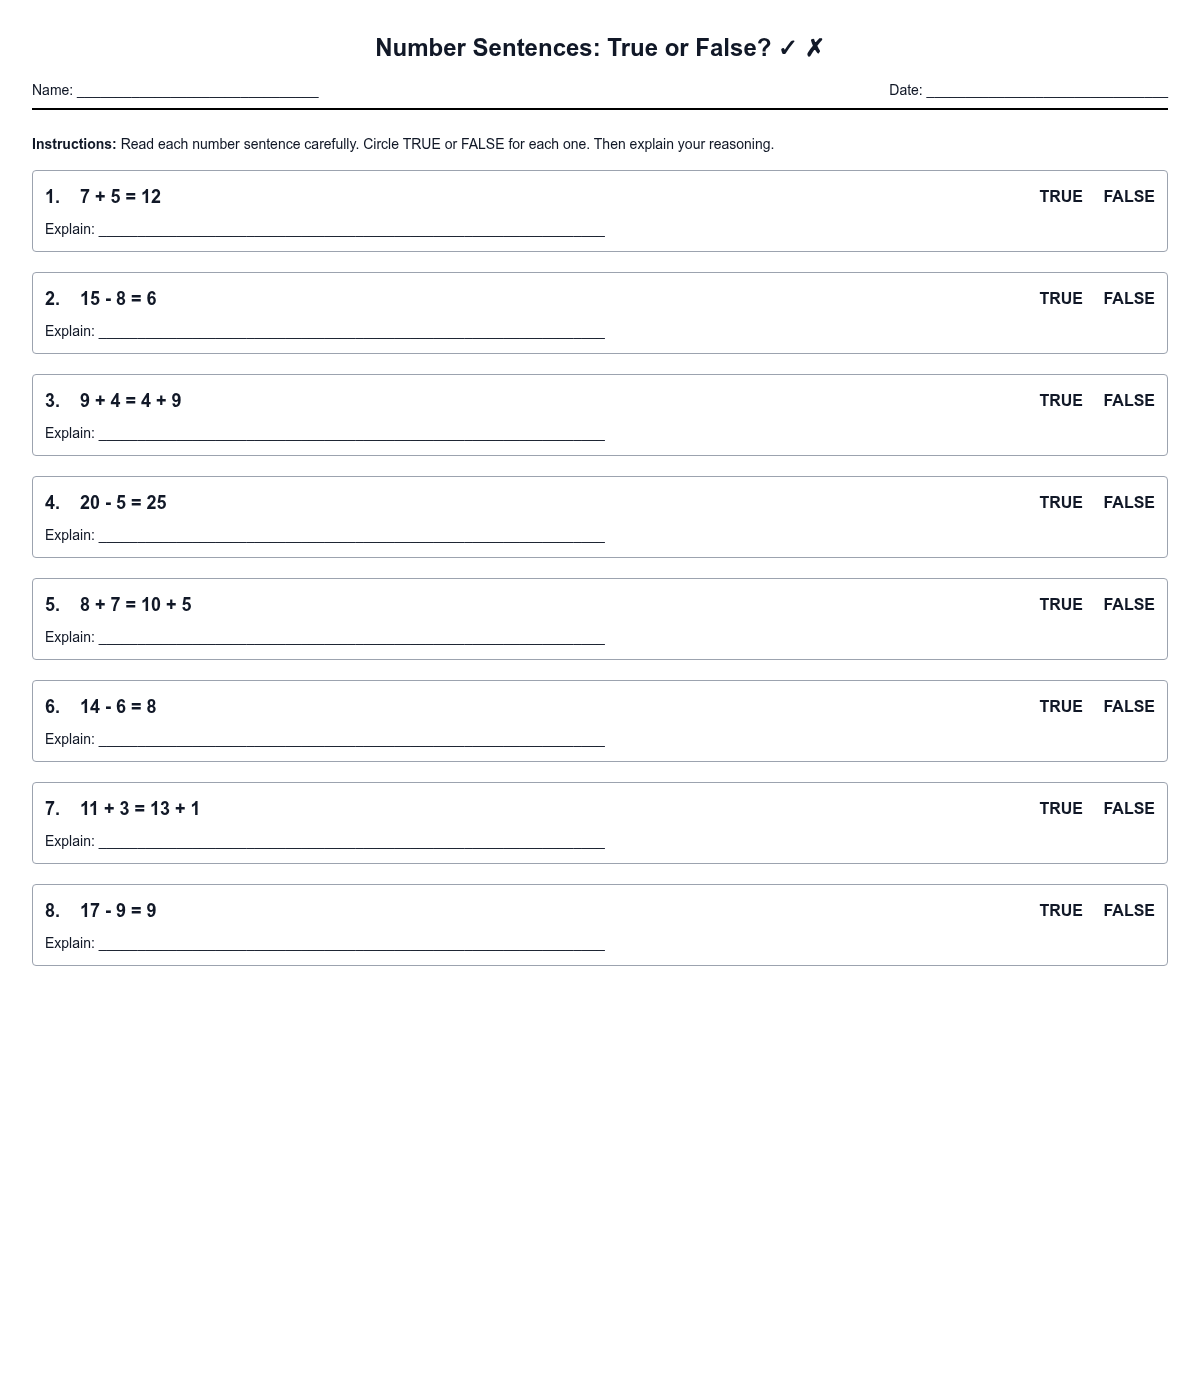Screen dimensions: 1200x1400
Task: Circle FALSE for 15 - 8 = 6
Action: pyautogui.click(x=1128, y=299)
